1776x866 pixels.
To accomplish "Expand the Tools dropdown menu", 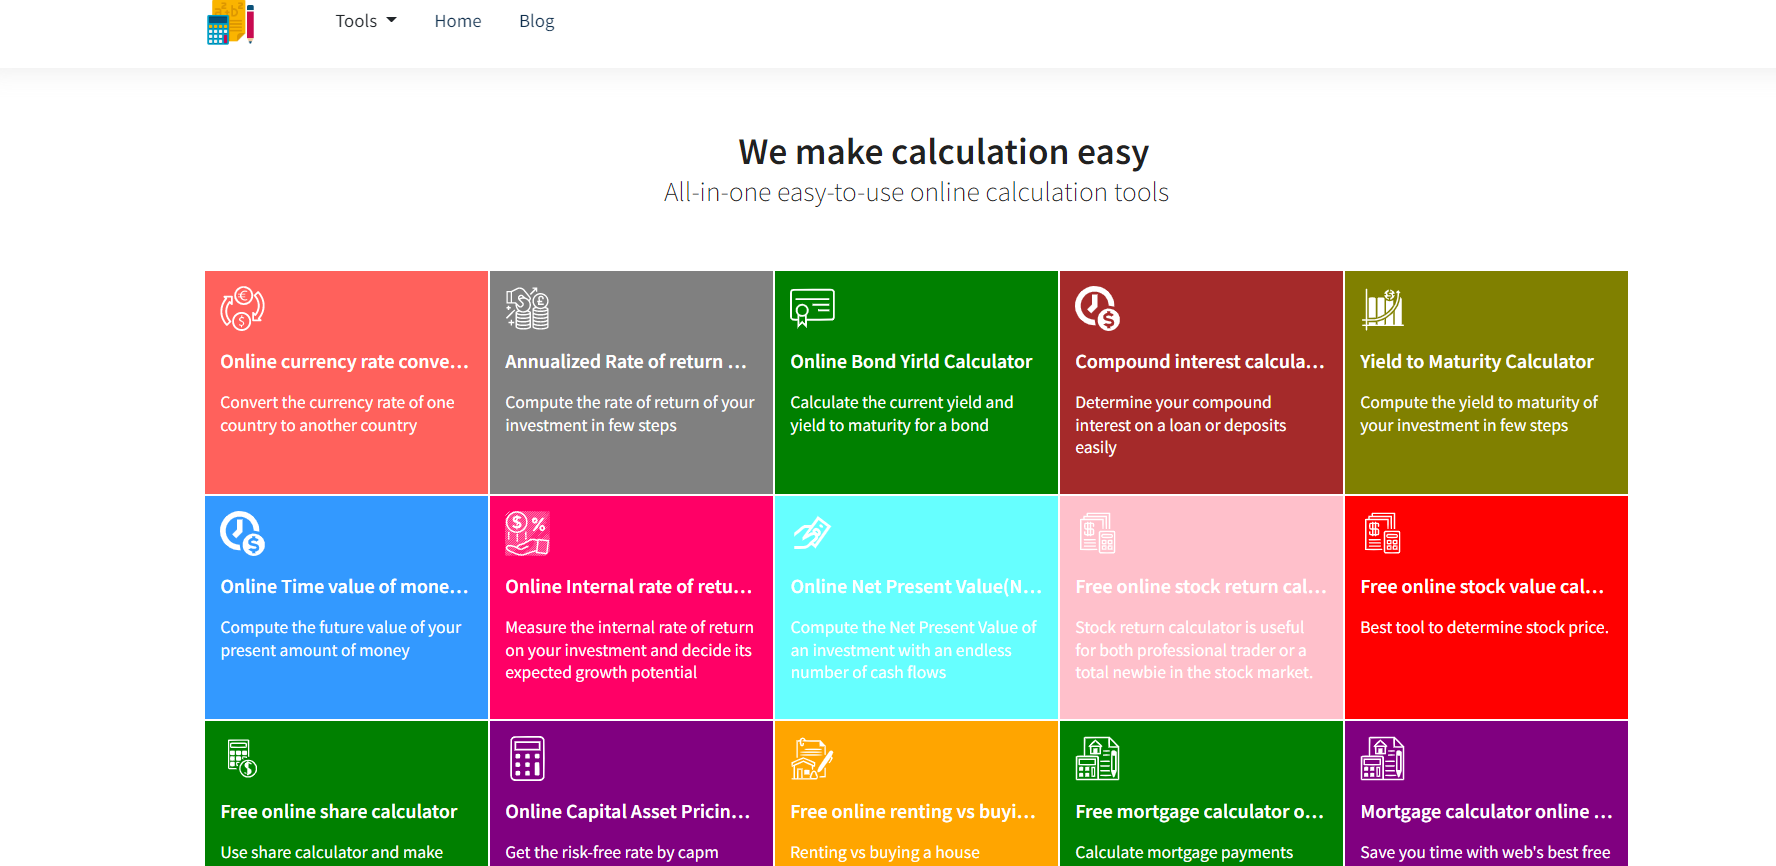I will pos(366,21).
